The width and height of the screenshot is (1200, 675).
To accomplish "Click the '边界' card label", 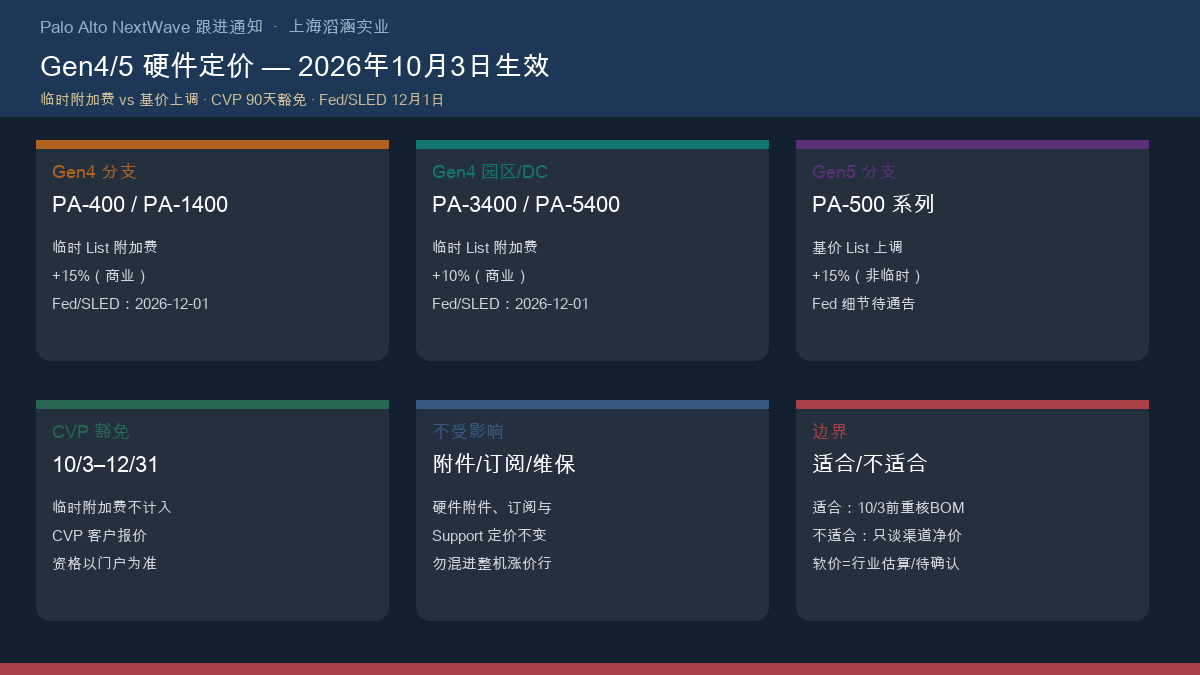I will [830, 432].
